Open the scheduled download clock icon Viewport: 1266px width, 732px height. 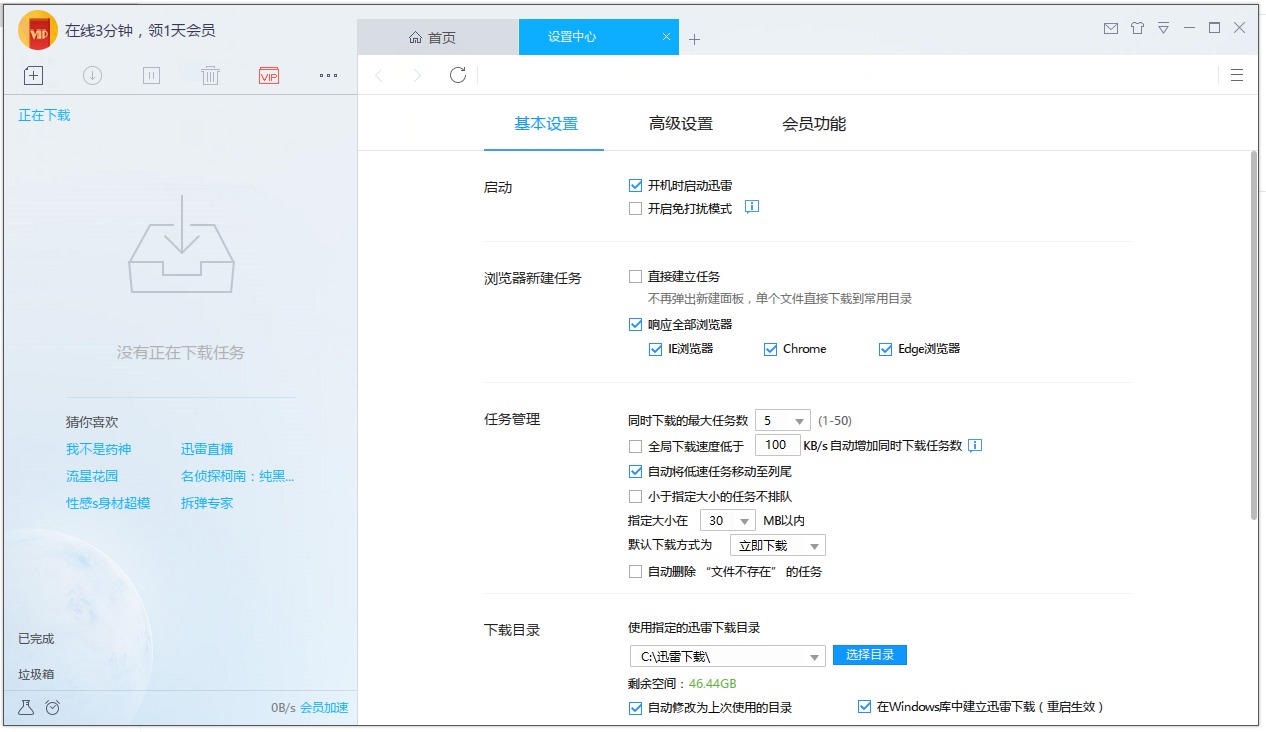pos(52,707)
